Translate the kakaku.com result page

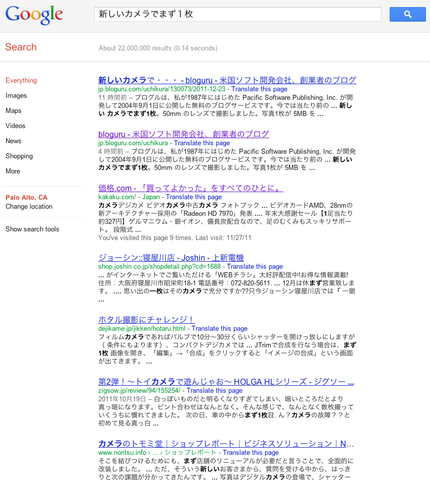point(194,197)
